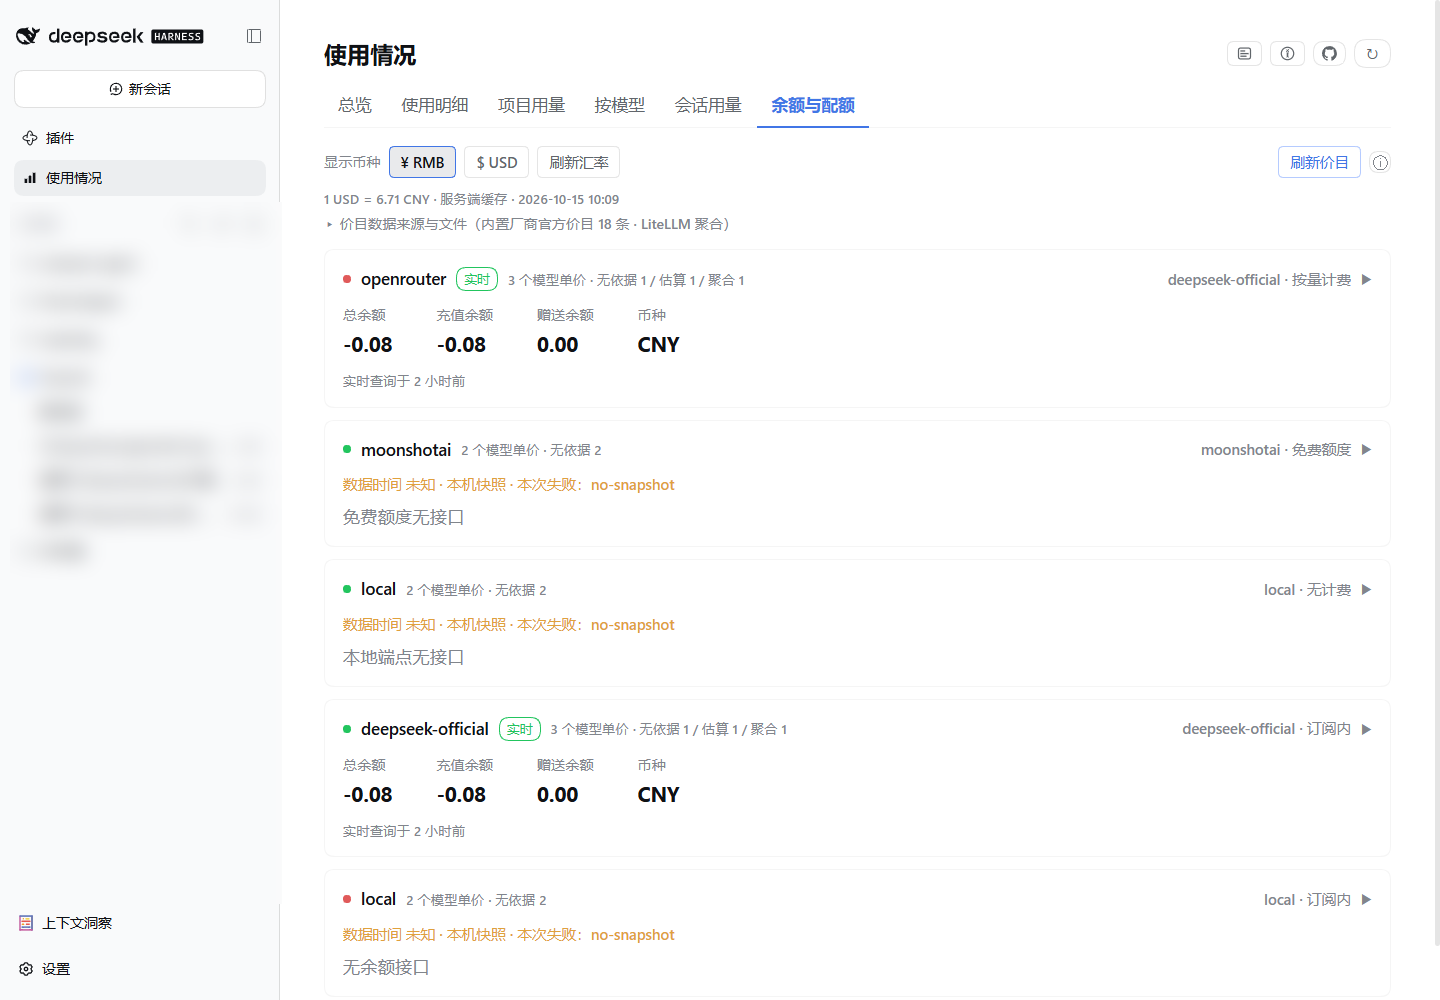The image size is (1440, 1000).
Task: Expand deepseek-official 订阅内 card arrow
Action: point(1366,729)
